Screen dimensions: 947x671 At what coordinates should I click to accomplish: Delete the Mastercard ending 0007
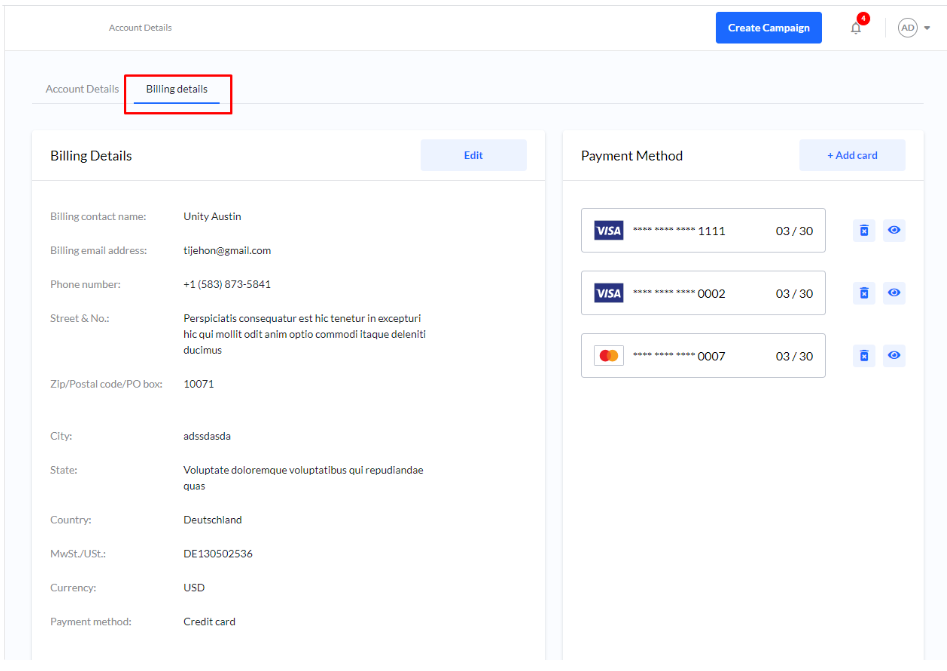[x=865, y=356]
